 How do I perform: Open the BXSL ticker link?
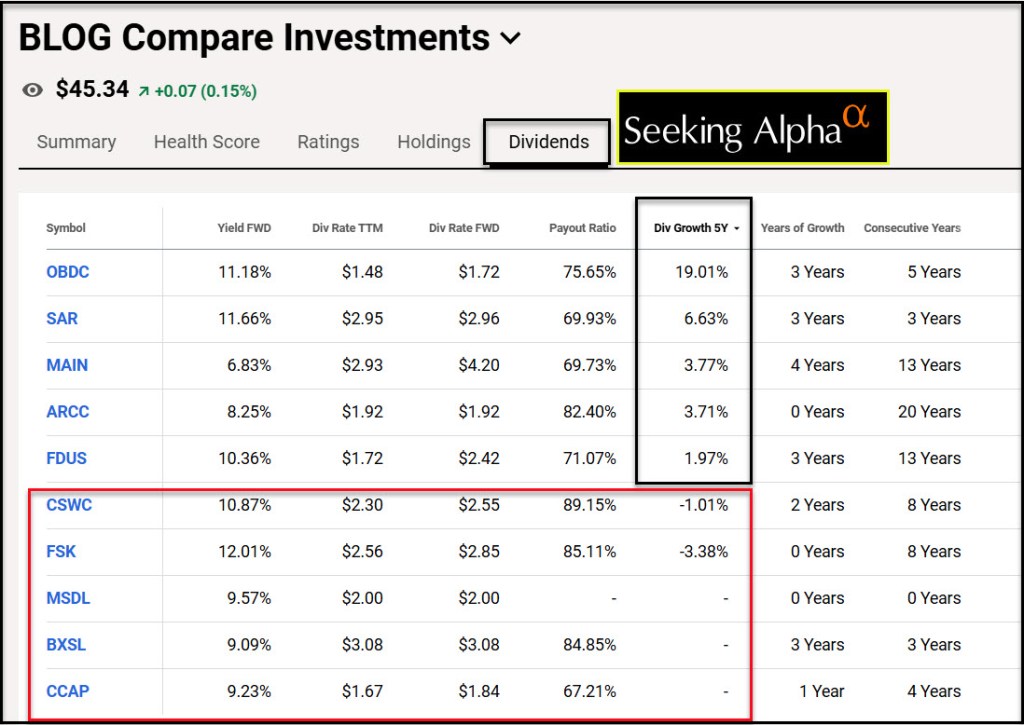[x=66, y=645]
